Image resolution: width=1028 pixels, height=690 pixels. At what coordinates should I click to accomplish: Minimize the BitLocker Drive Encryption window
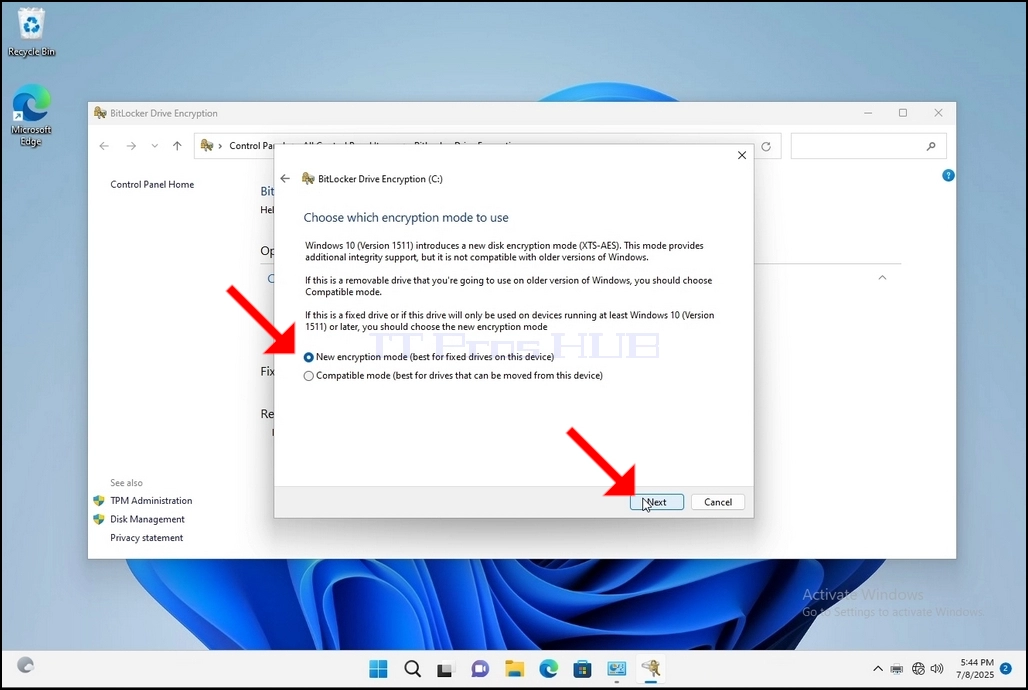868,113
